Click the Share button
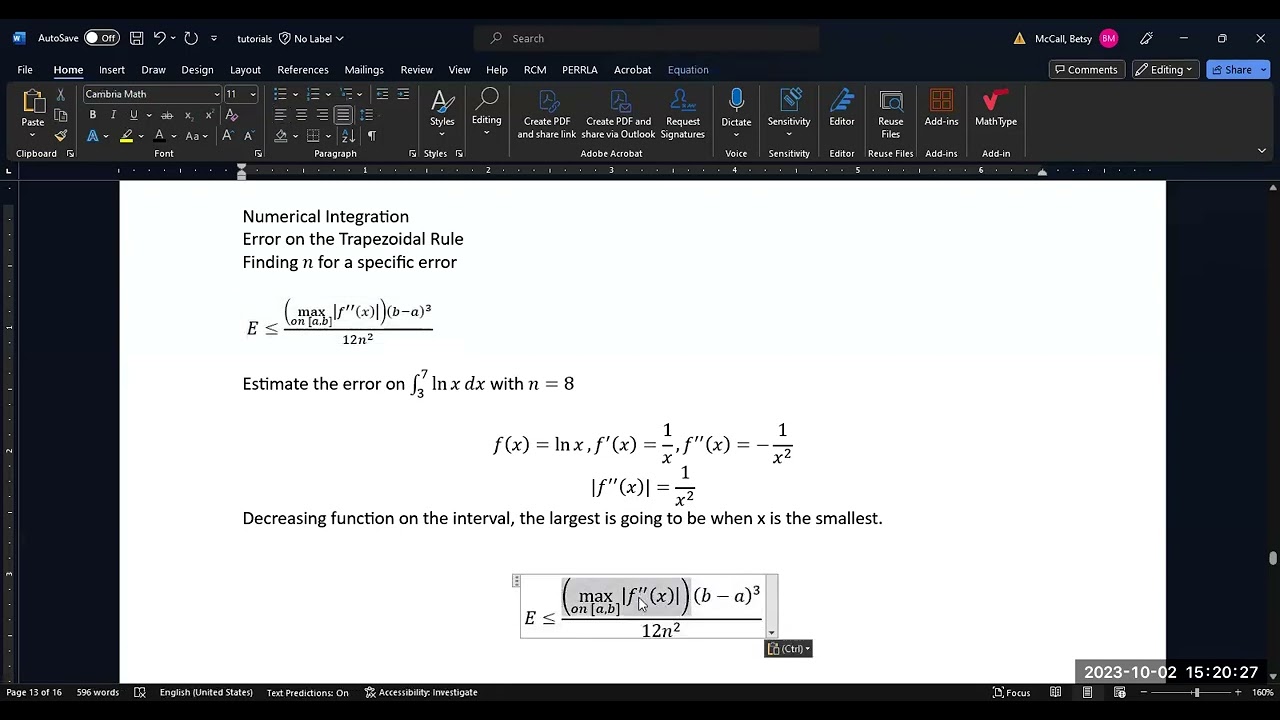Screen dimensions: 1280x720 [1237, 70]
